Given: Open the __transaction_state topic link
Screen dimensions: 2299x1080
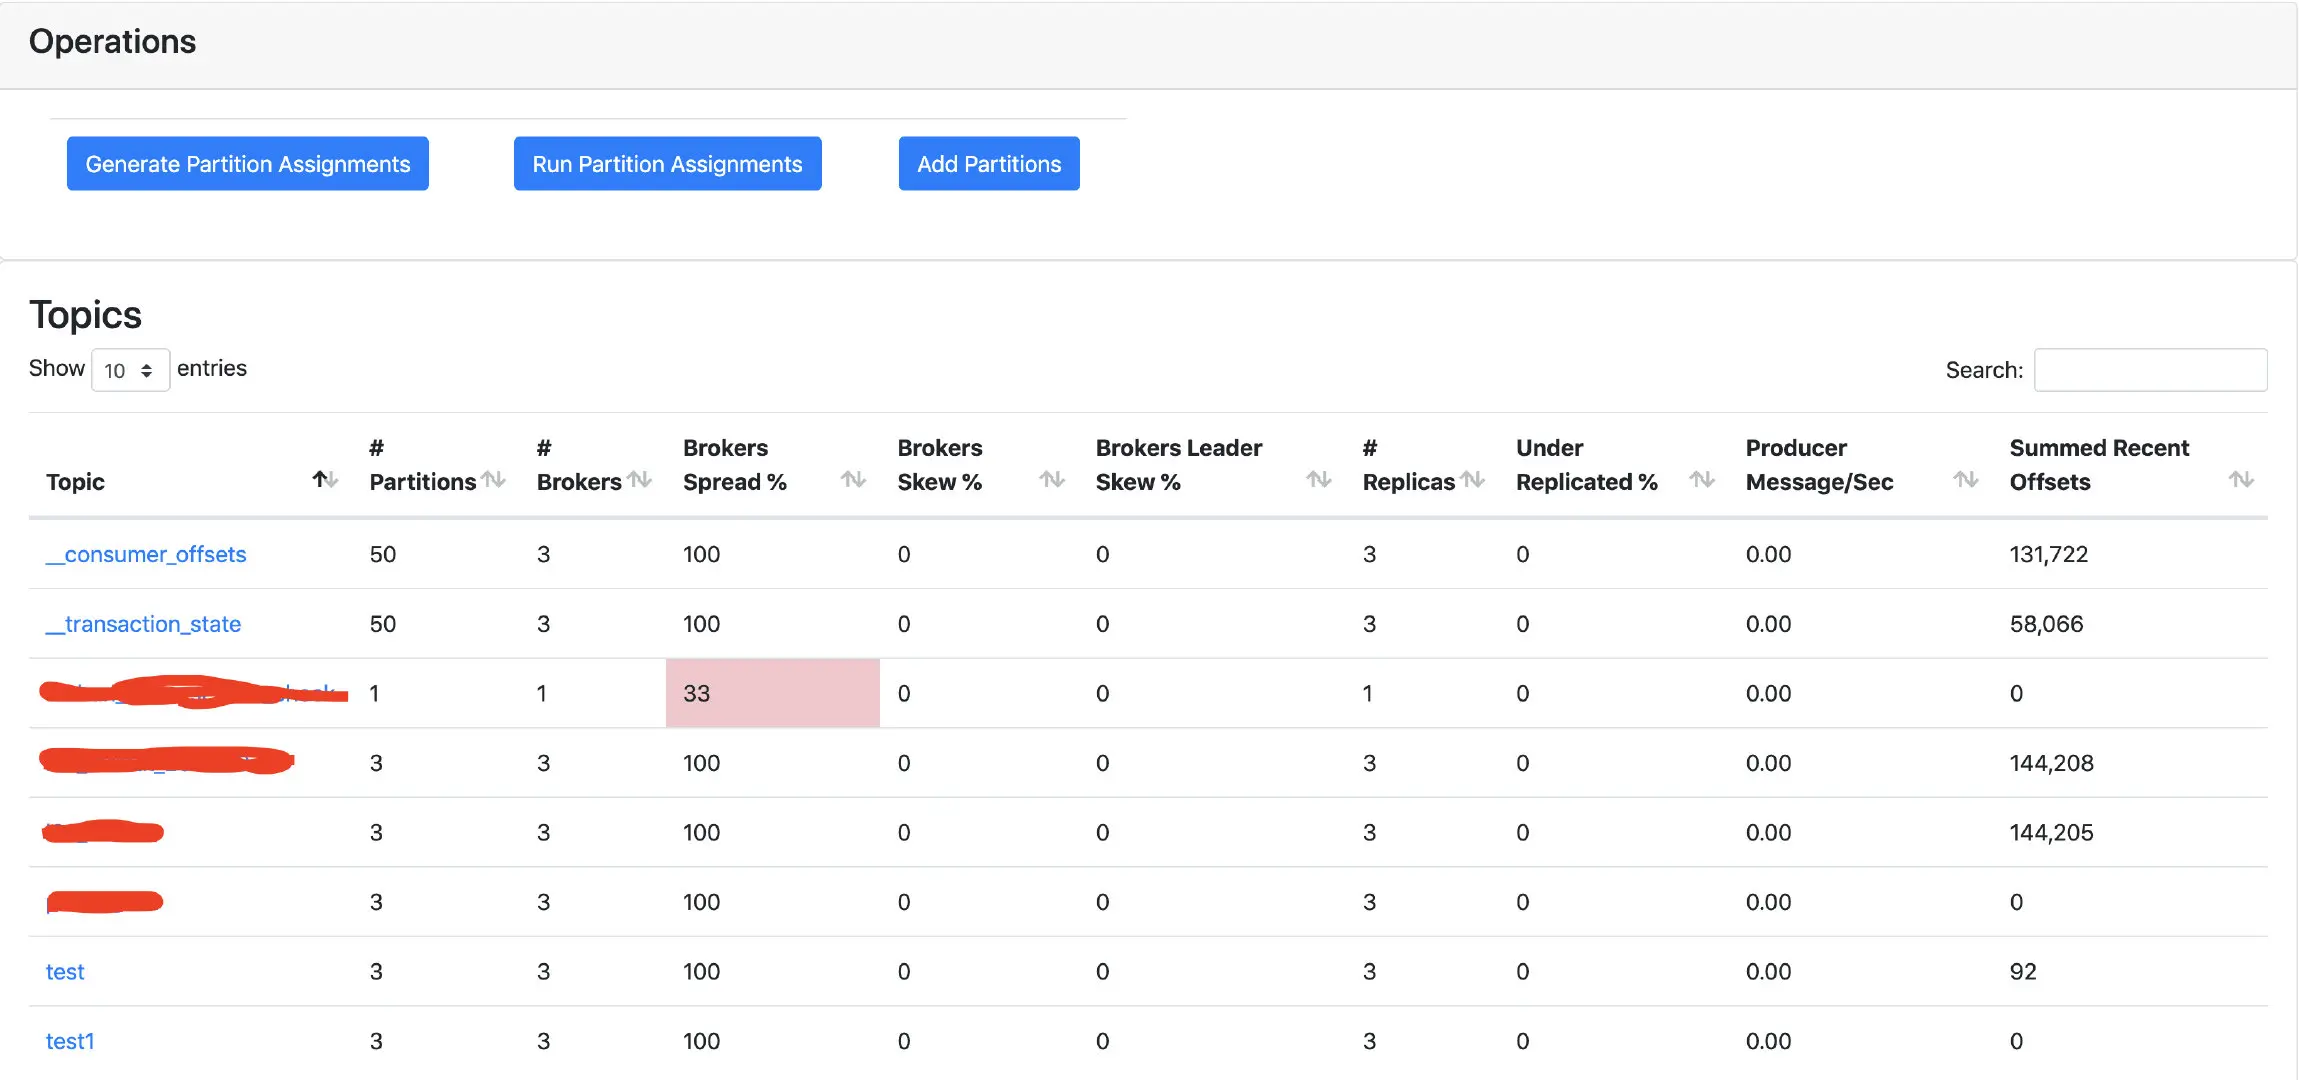Looking at the screenshot, I should point(144,624).
